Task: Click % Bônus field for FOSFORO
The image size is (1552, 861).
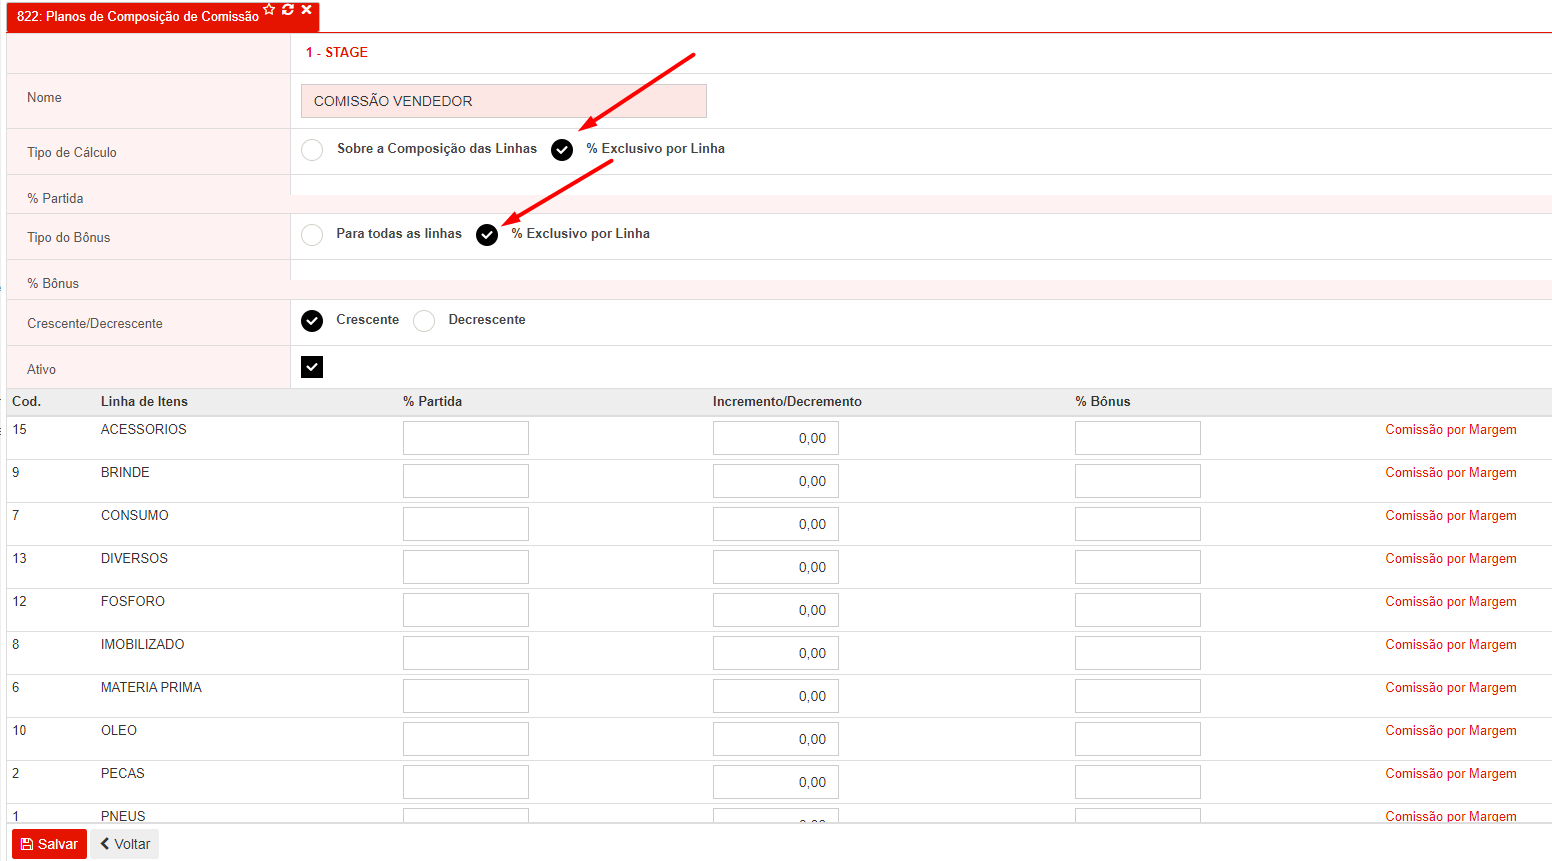Action: coord(1138,610)
